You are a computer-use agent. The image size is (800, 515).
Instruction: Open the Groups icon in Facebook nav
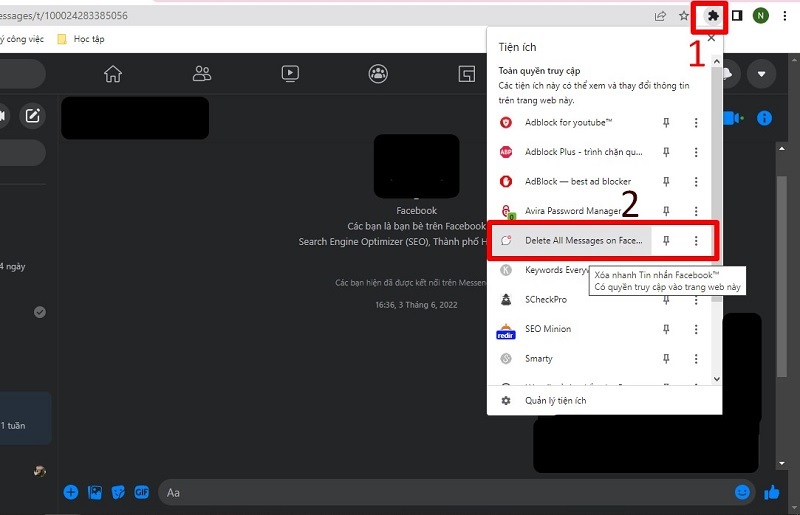point(378,74)
